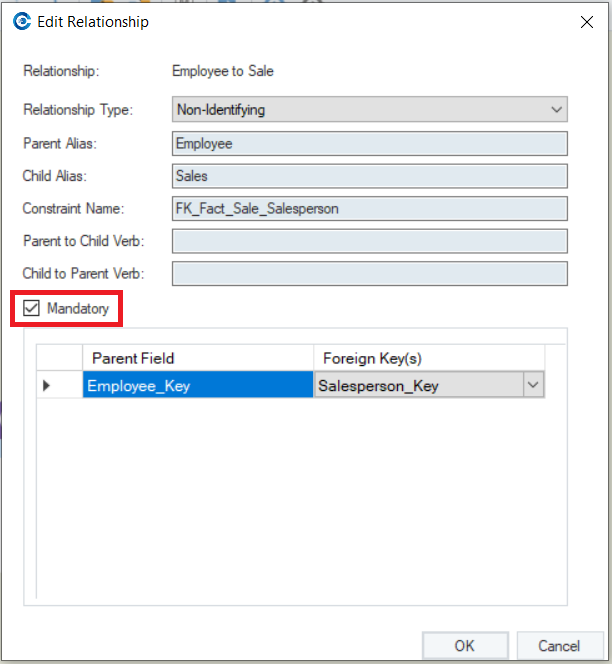Click the application icon in the title bar
The height and width of the screenshot is (664, 612).
coord(21,21)
